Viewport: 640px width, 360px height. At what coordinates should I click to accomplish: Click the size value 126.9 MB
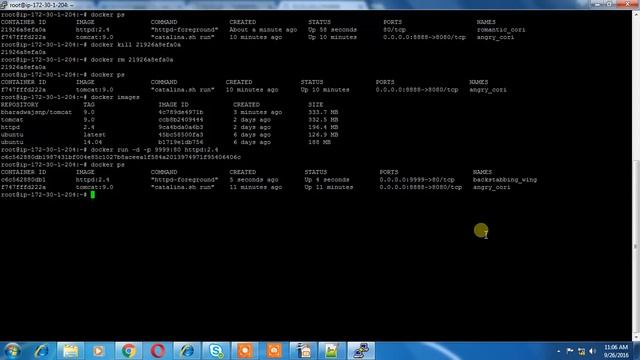[x=323, y=135]
